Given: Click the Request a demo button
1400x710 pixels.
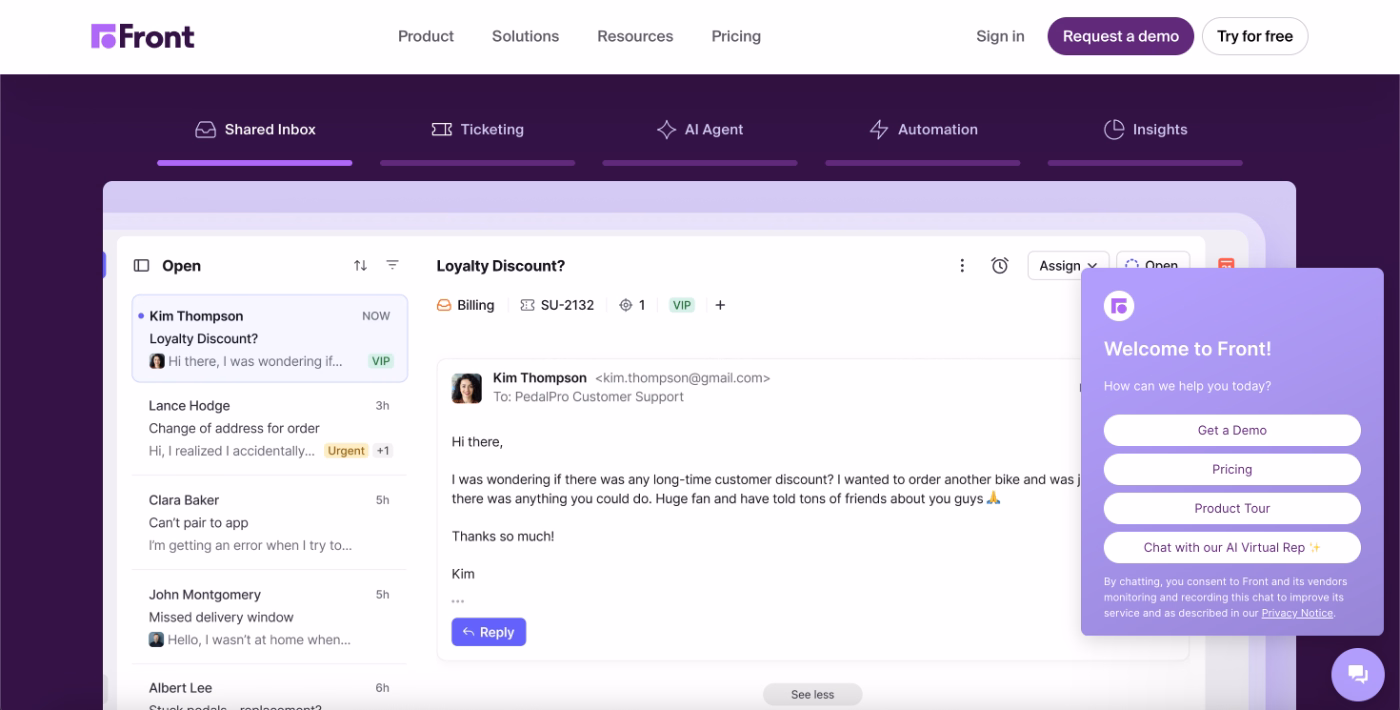Looking at the screenshot, I should click(x=1120, y=36).
